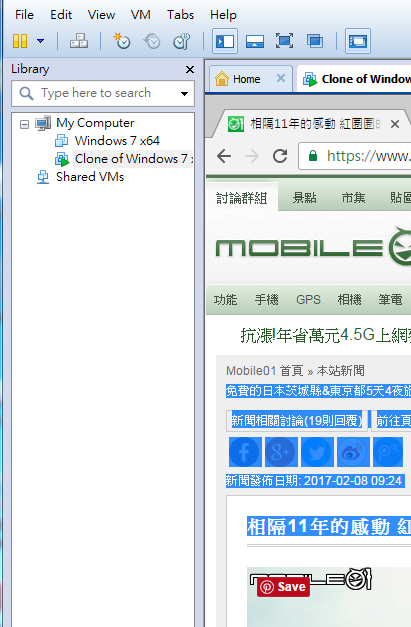The width and height of the screenshot is (411, 627).
Task: Open the 功能 navigation item
Action: pyautogui.click(x=225, y=300)
